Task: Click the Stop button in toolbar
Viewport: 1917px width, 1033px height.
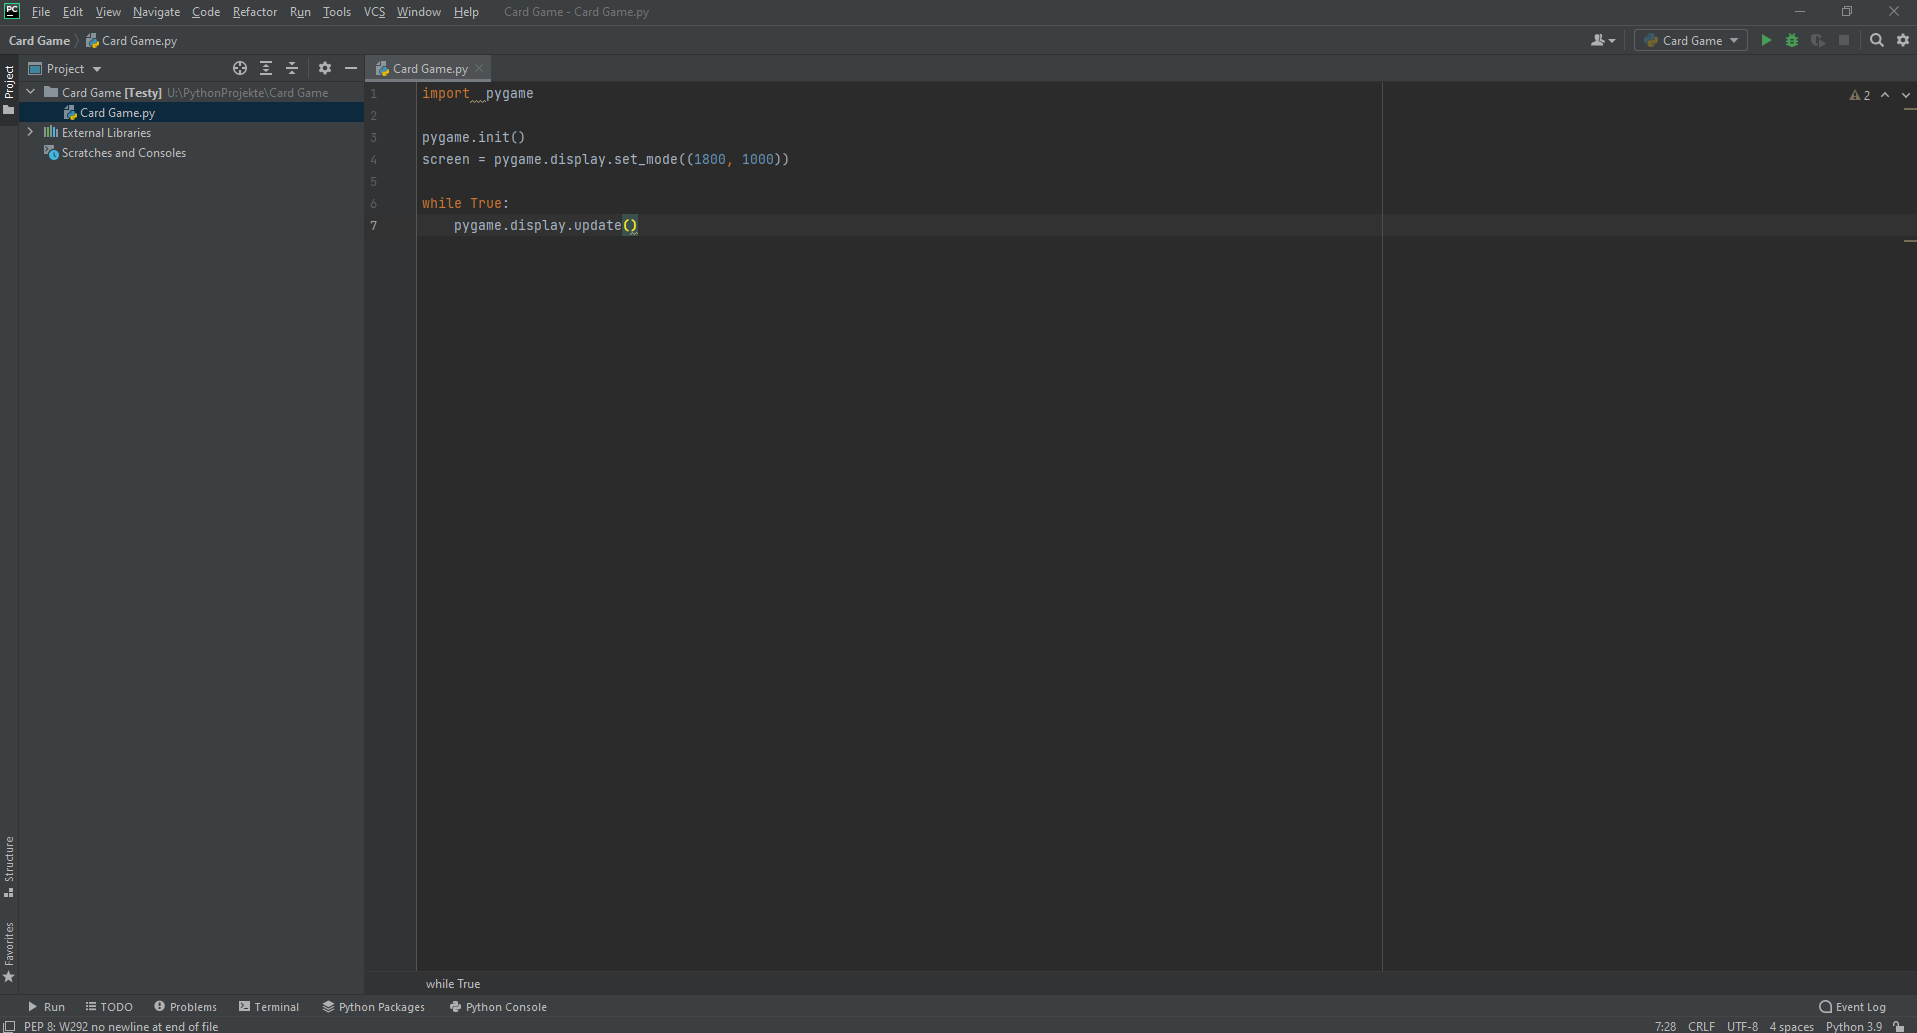Action: pyautogui.click(x=1844, y=40)
